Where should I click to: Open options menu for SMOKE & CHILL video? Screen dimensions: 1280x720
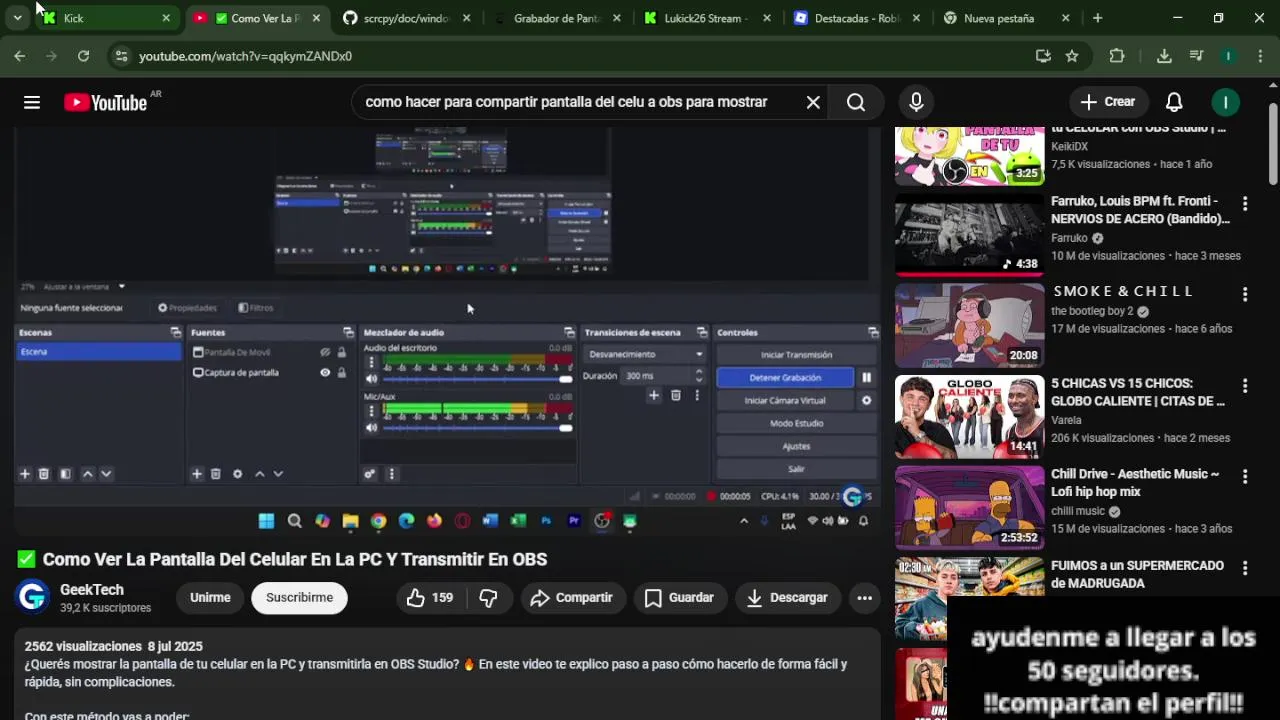click(x=1245, y=295)
